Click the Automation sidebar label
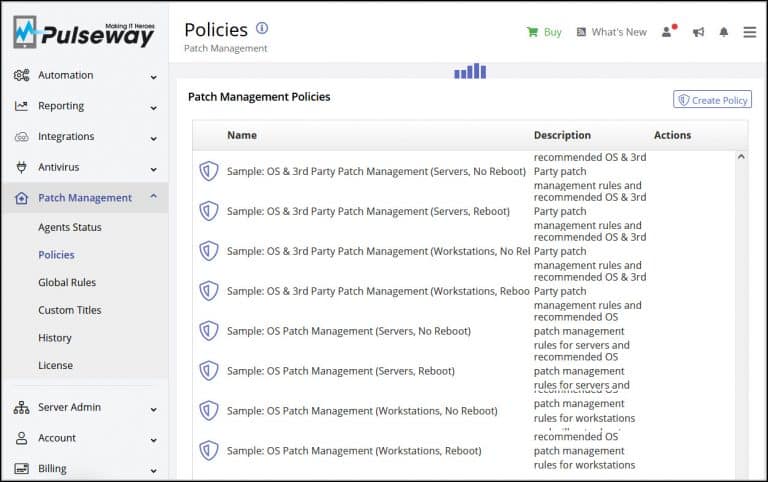The image size is (768, 482). tap(66, 75)
